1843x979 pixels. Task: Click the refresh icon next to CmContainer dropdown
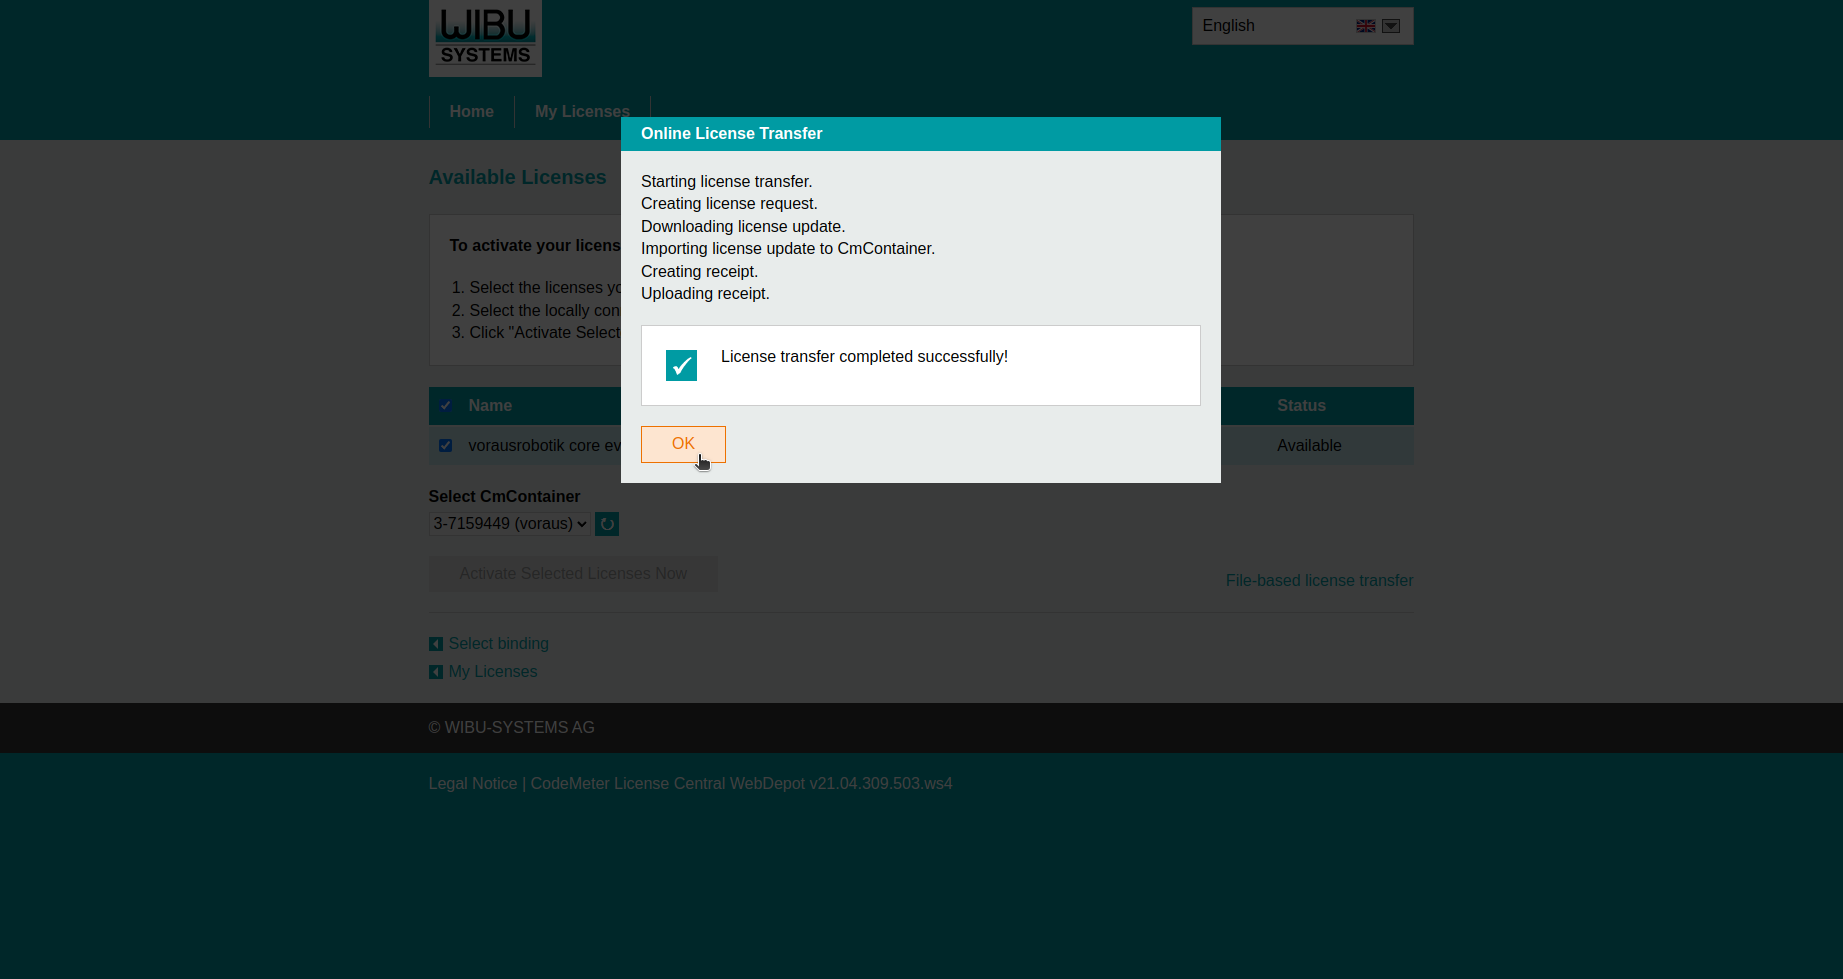point(606,523)
